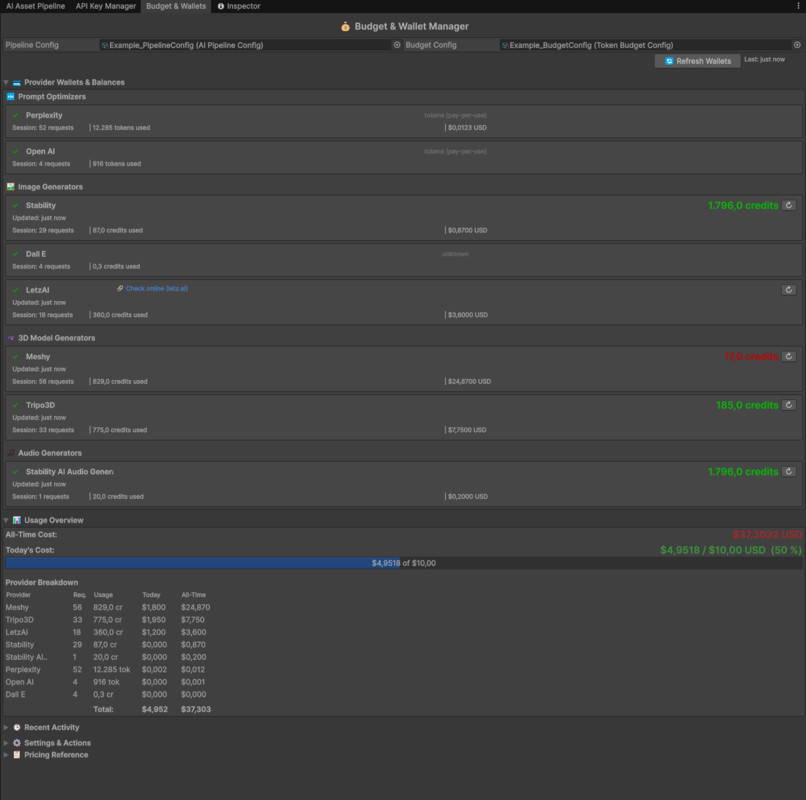Click the Tripo3D status checkmark

[15, 405]
